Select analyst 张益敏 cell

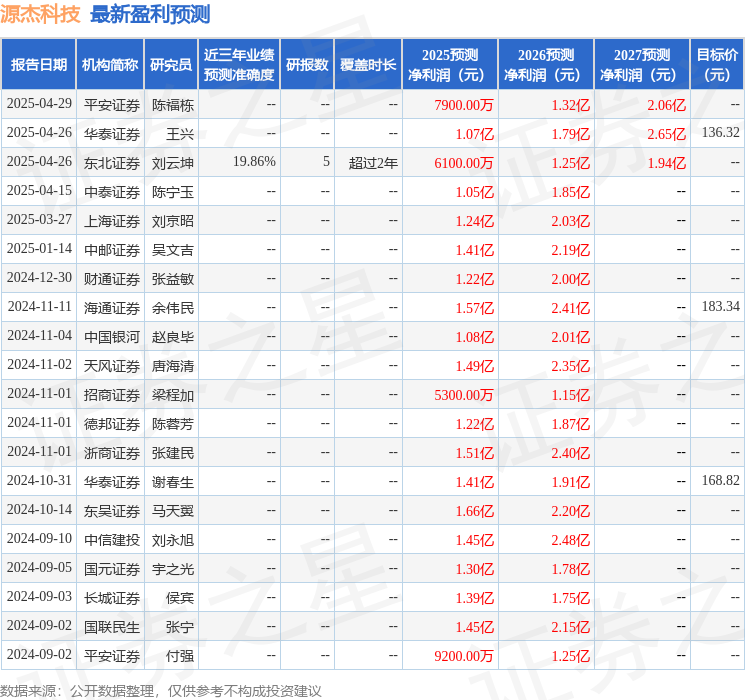[171, 278]
